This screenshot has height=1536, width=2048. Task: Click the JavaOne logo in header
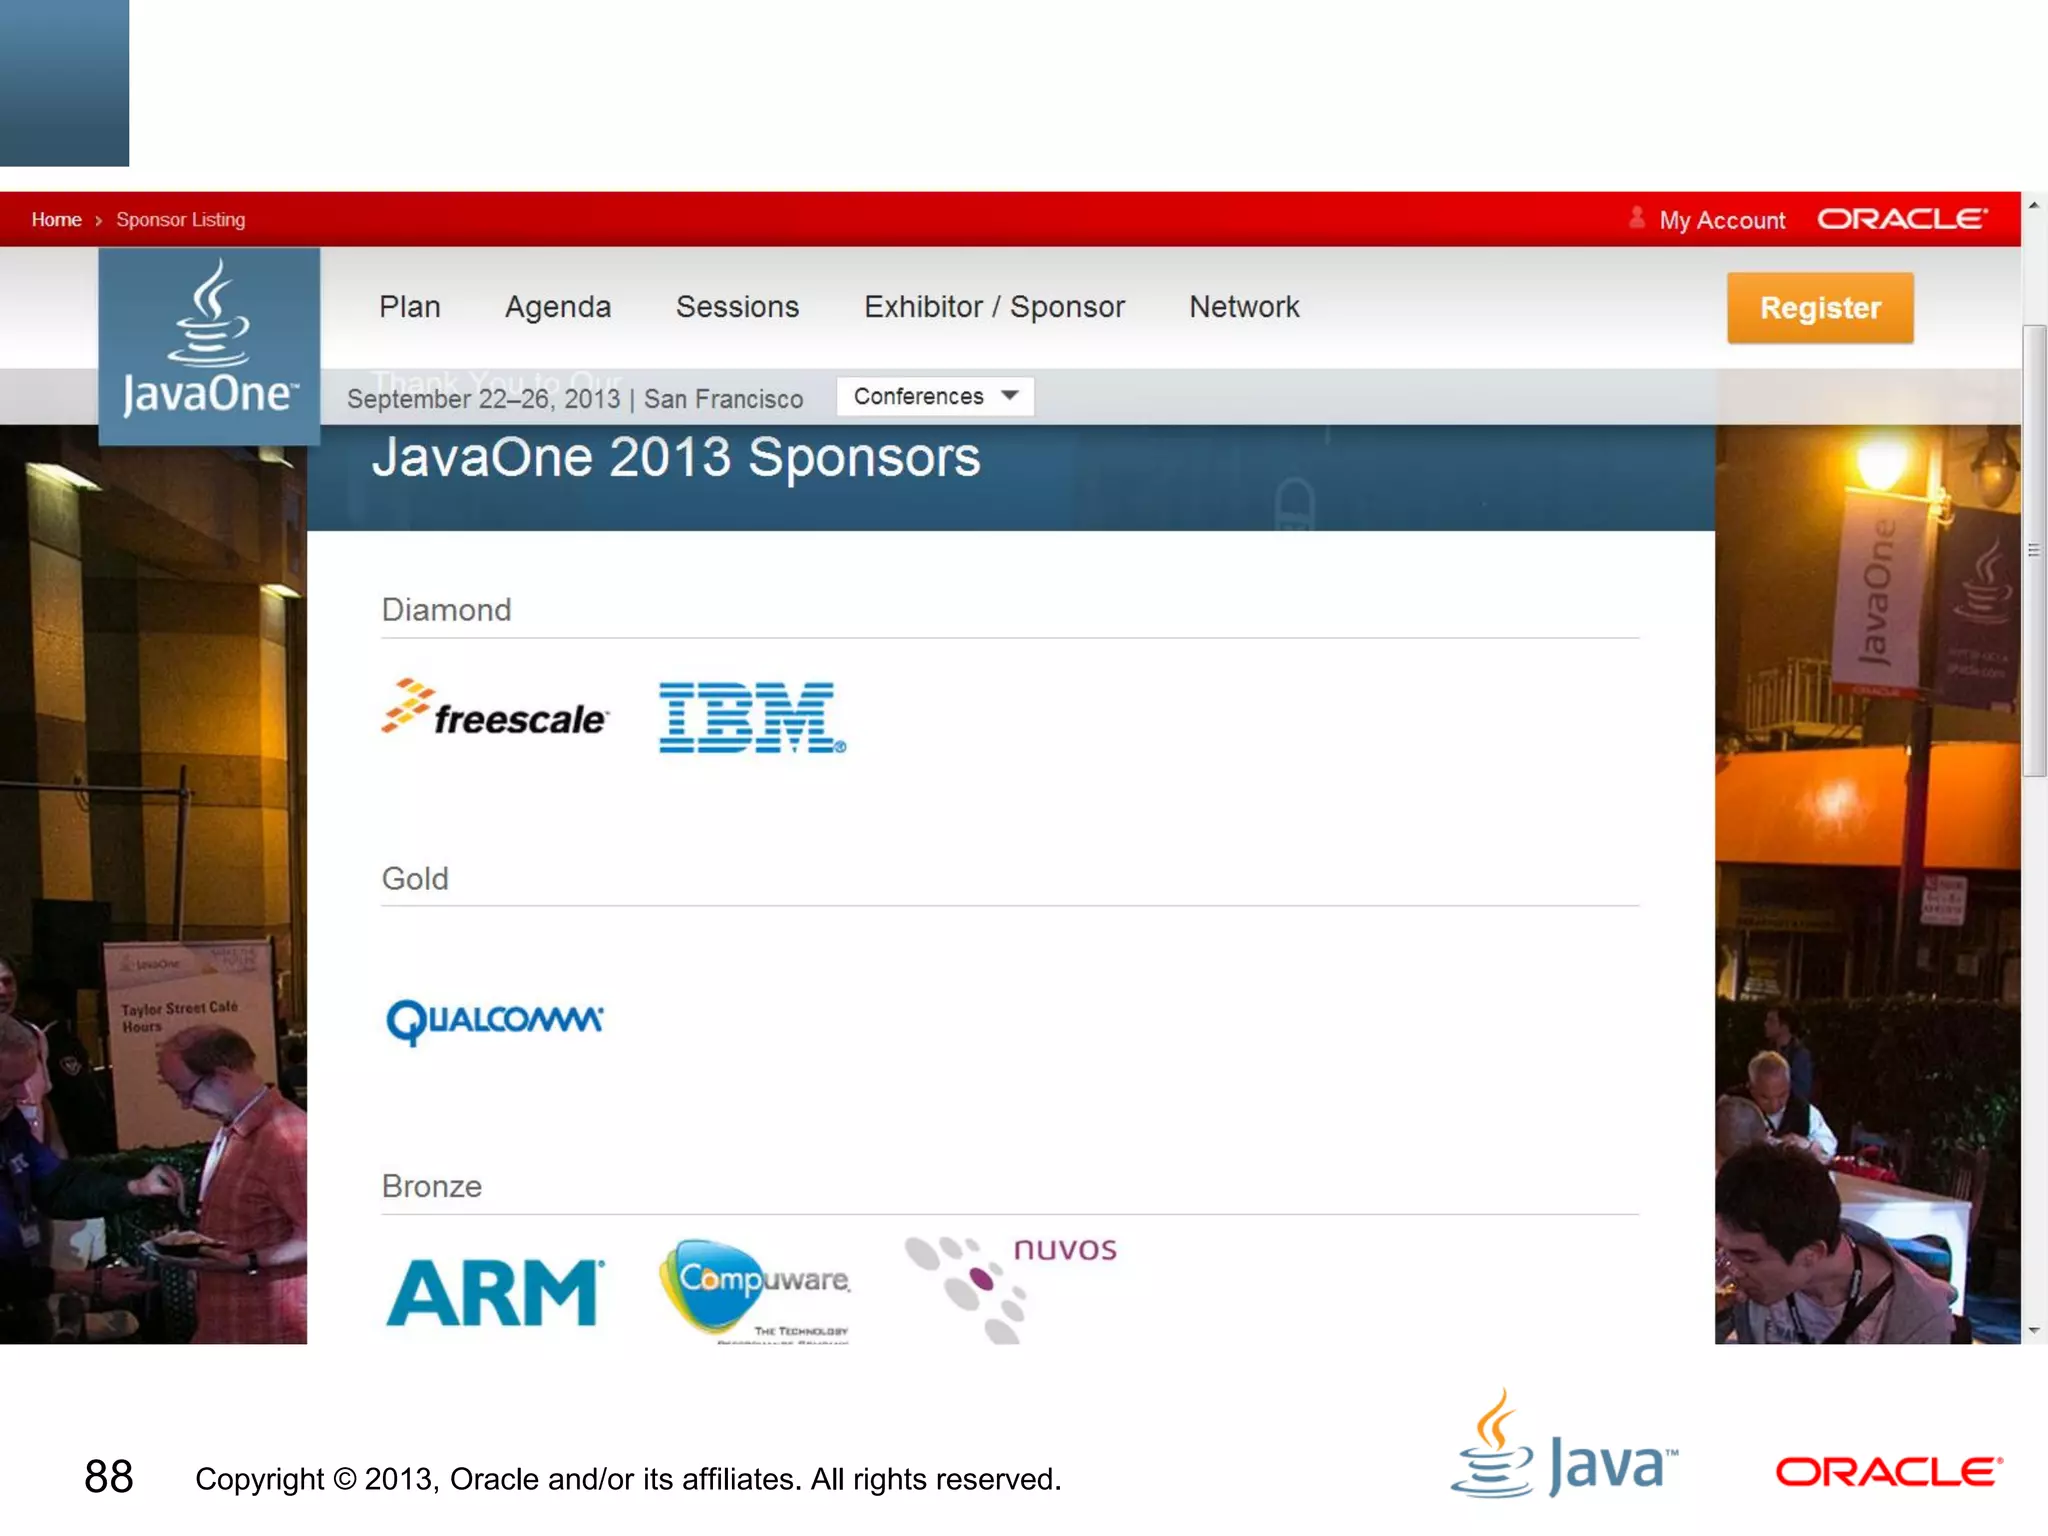[x=209, y=346]
